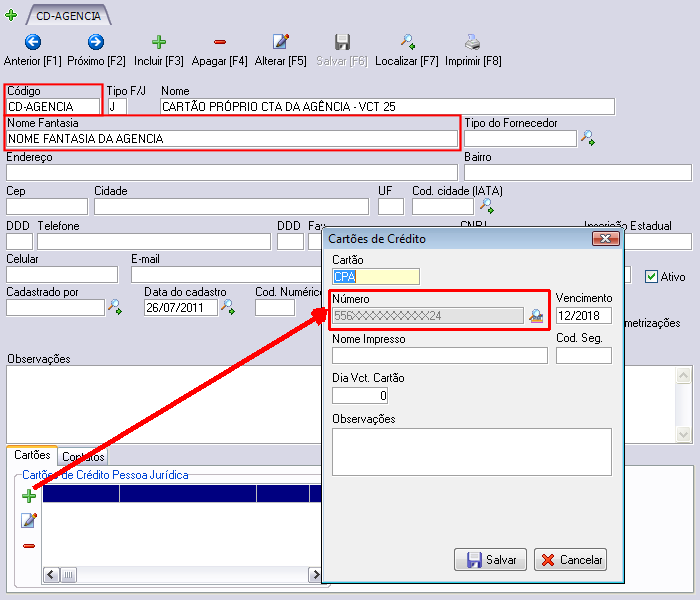
Task: Click the Cidade field
Action: click(x=231, y=207)
